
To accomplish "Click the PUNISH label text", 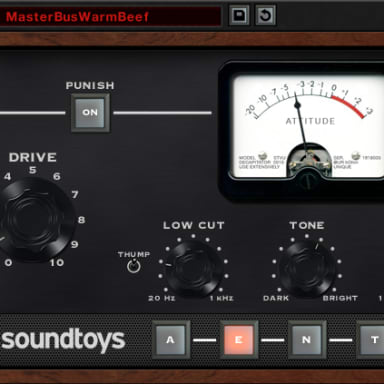I will pyautogui.click(x=90, y=86).
